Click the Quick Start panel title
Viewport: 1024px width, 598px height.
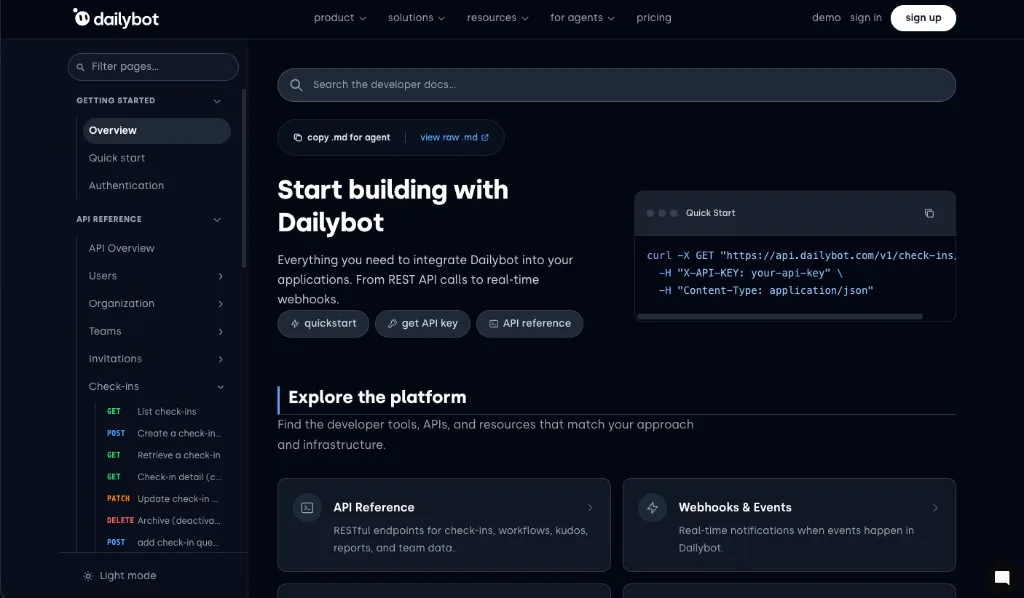click(710, 213)
